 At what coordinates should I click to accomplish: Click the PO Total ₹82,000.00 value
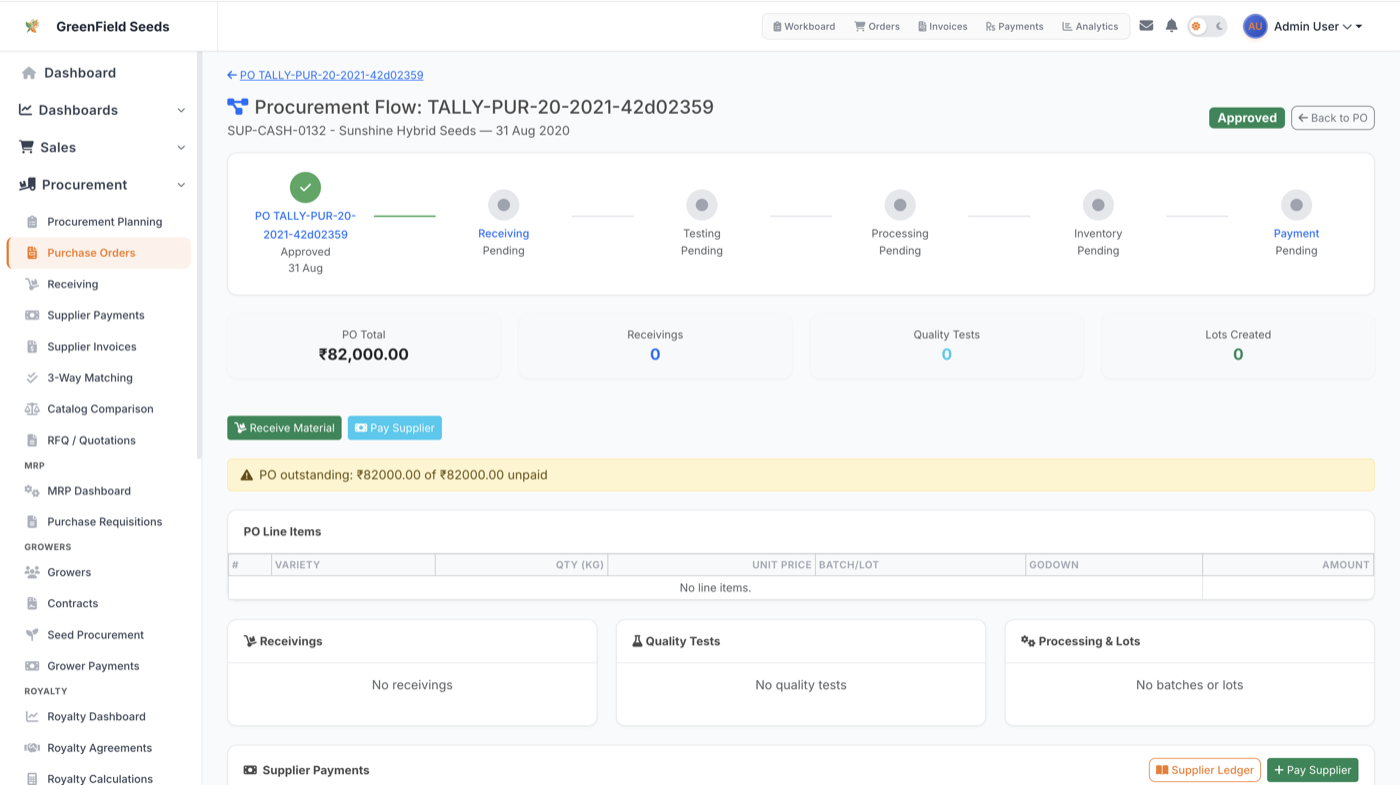click(364, 354)
